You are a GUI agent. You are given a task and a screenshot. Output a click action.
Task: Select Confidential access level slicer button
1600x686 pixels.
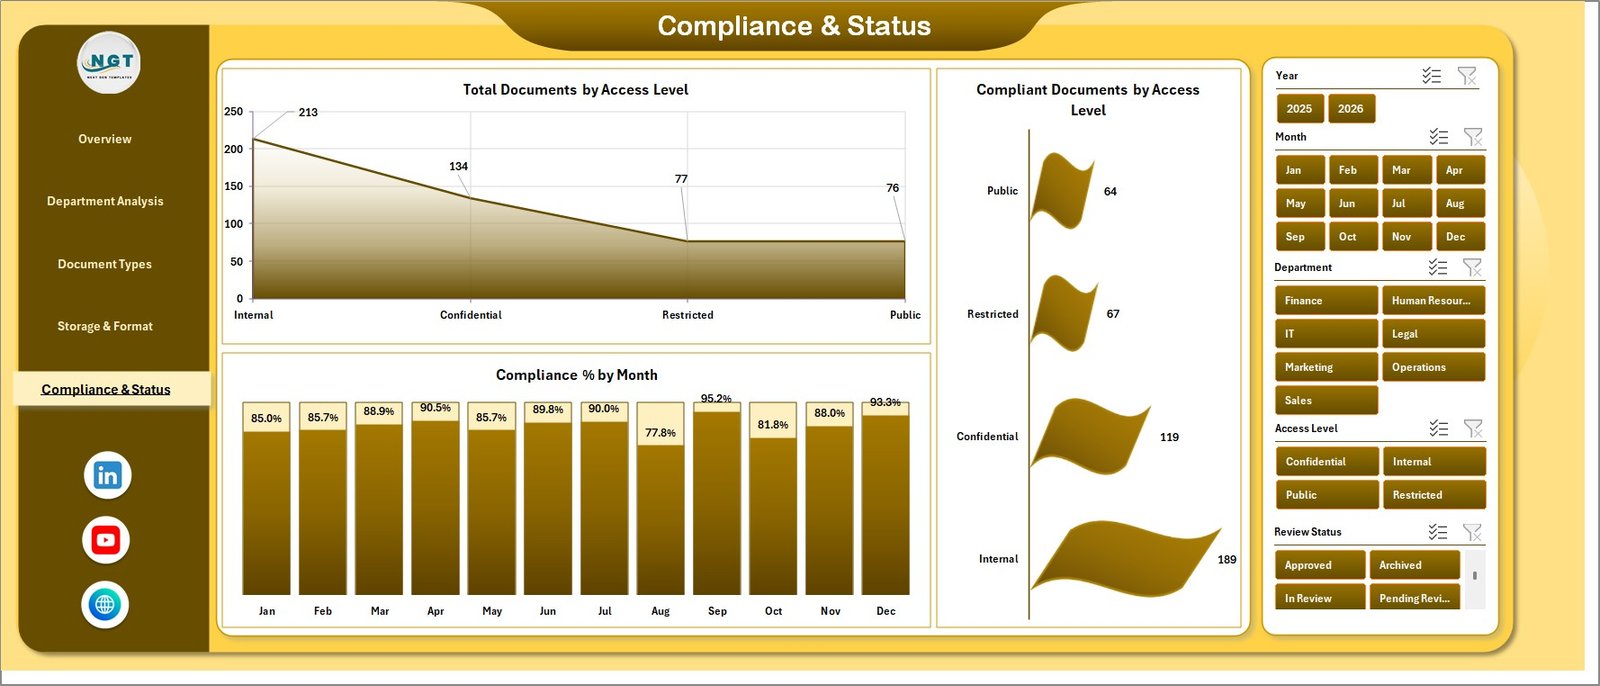click(x=1328, y=461)
